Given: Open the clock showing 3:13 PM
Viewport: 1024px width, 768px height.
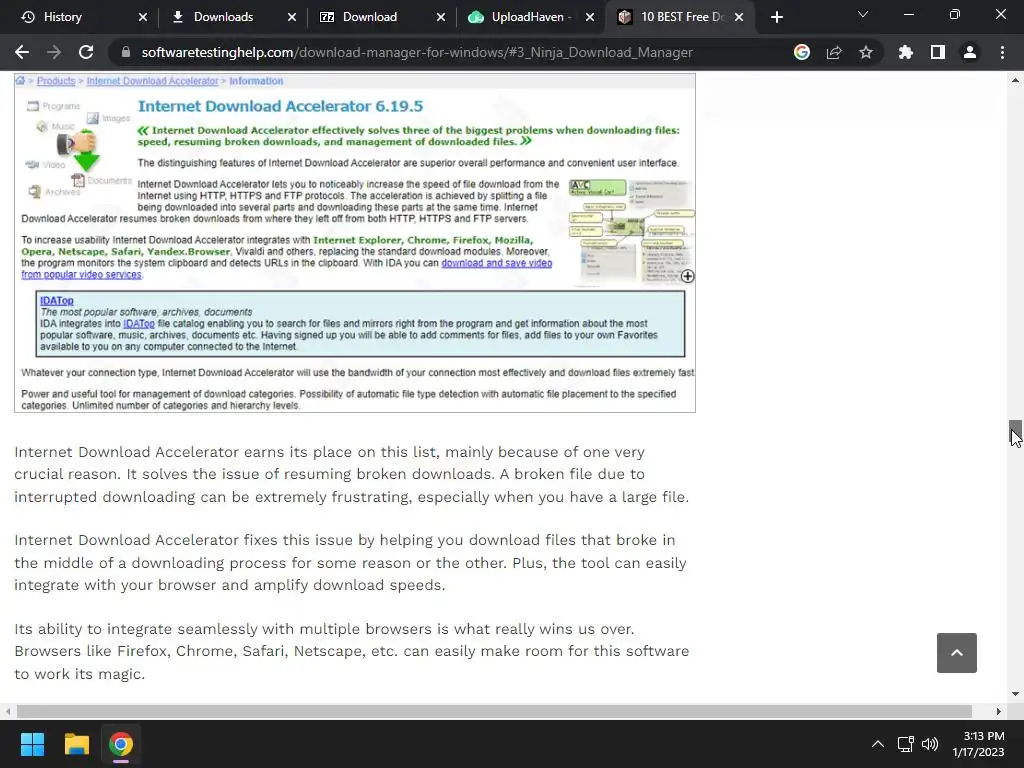Looking at the screenshot, I should tap(978, 744).
